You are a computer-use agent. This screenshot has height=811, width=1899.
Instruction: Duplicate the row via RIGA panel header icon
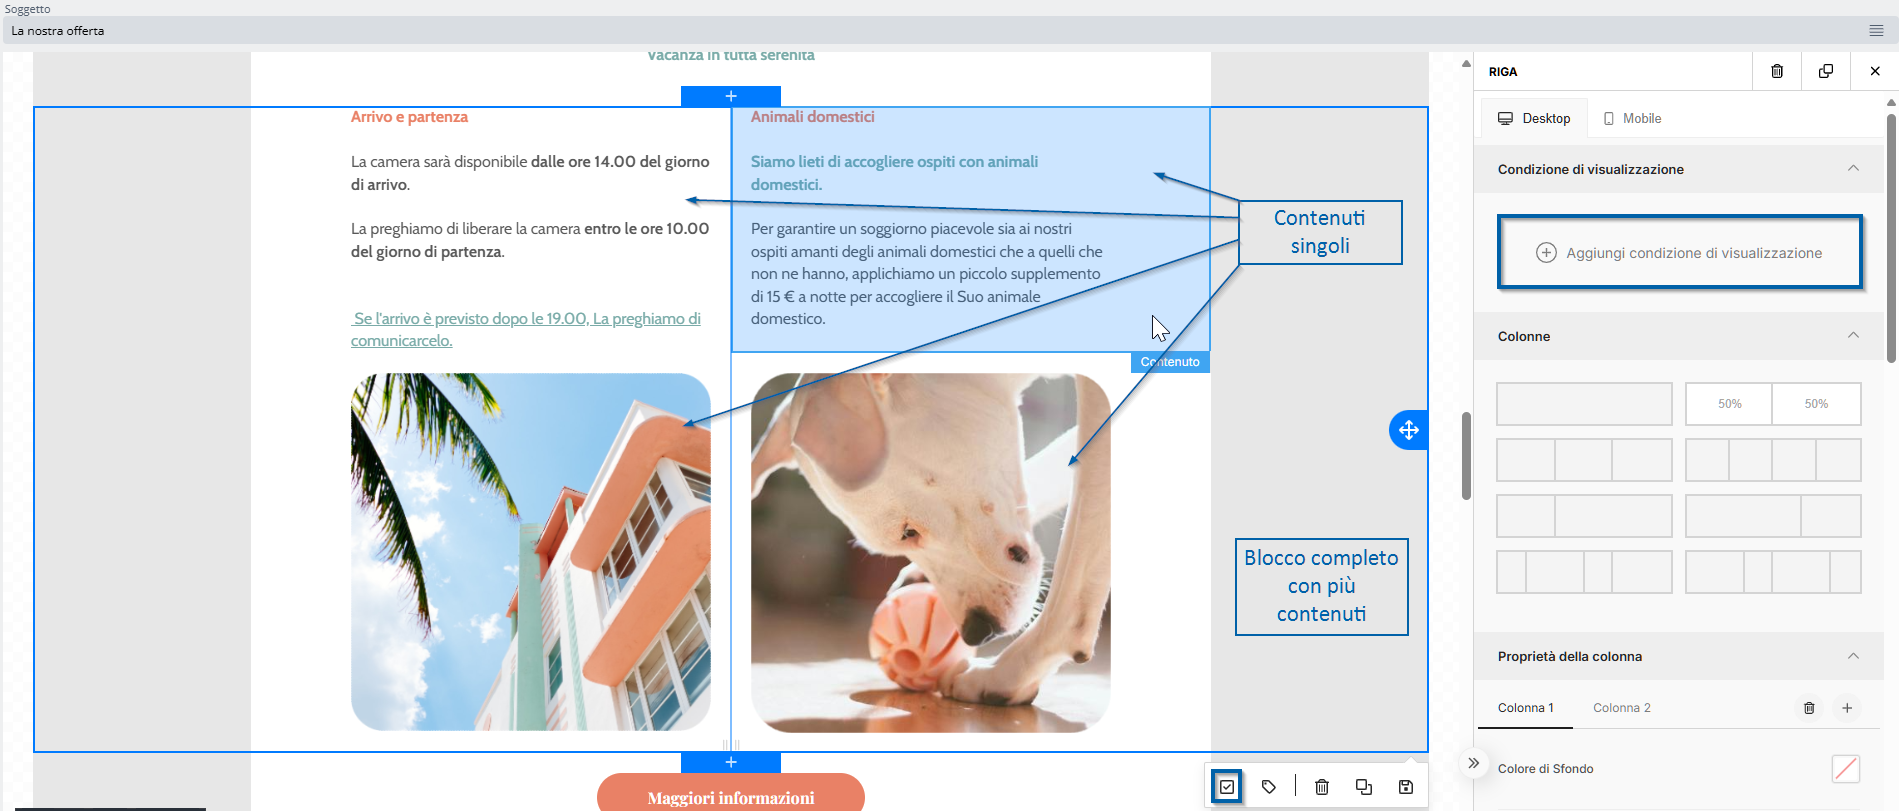point(1826,71)
